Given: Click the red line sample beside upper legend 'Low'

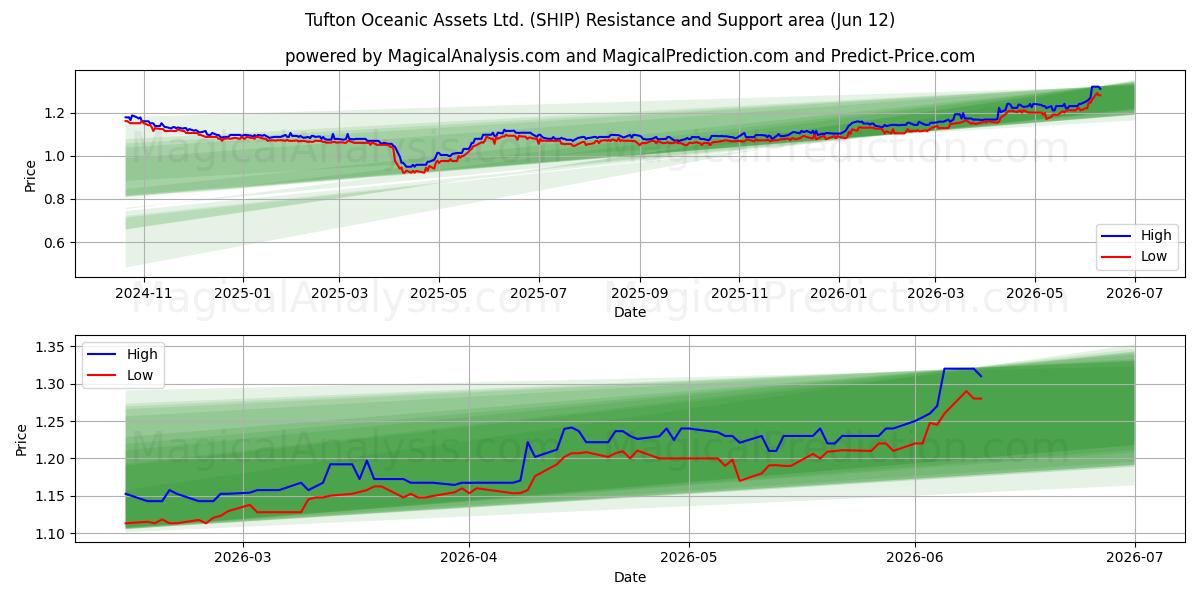Looking at the screenshot, I should 1118,256.
